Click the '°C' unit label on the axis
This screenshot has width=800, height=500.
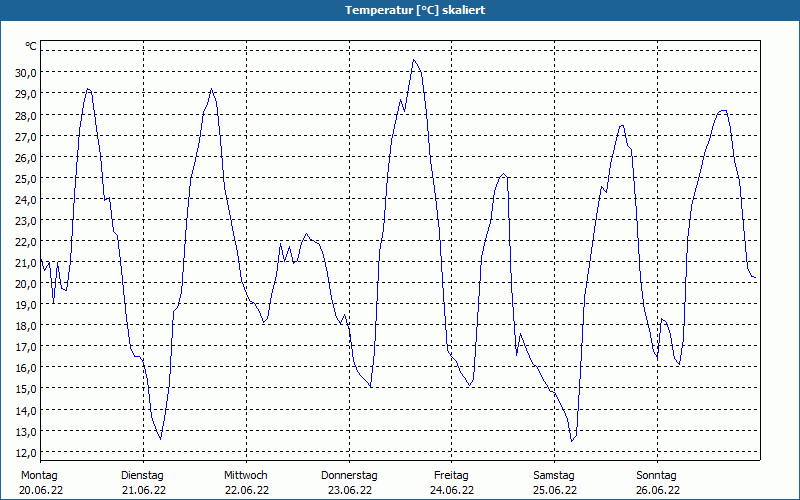[31, 46]
